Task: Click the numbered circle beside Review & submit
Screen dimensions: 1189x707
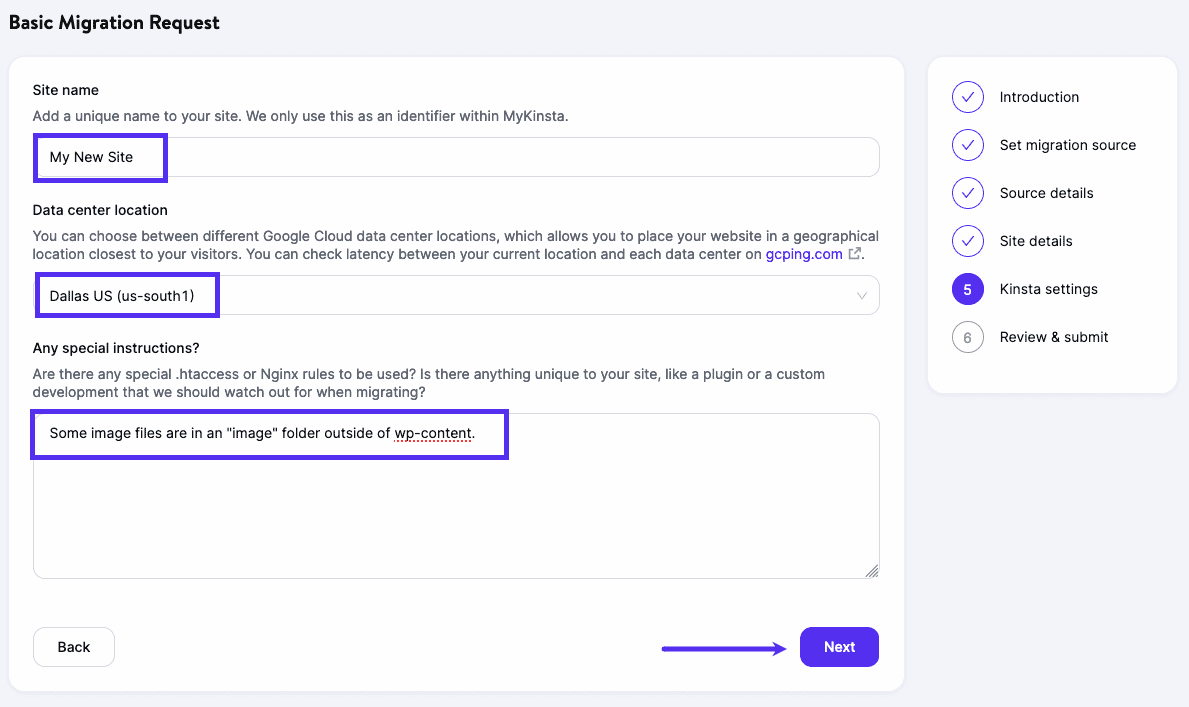Action: click(967, 337)
